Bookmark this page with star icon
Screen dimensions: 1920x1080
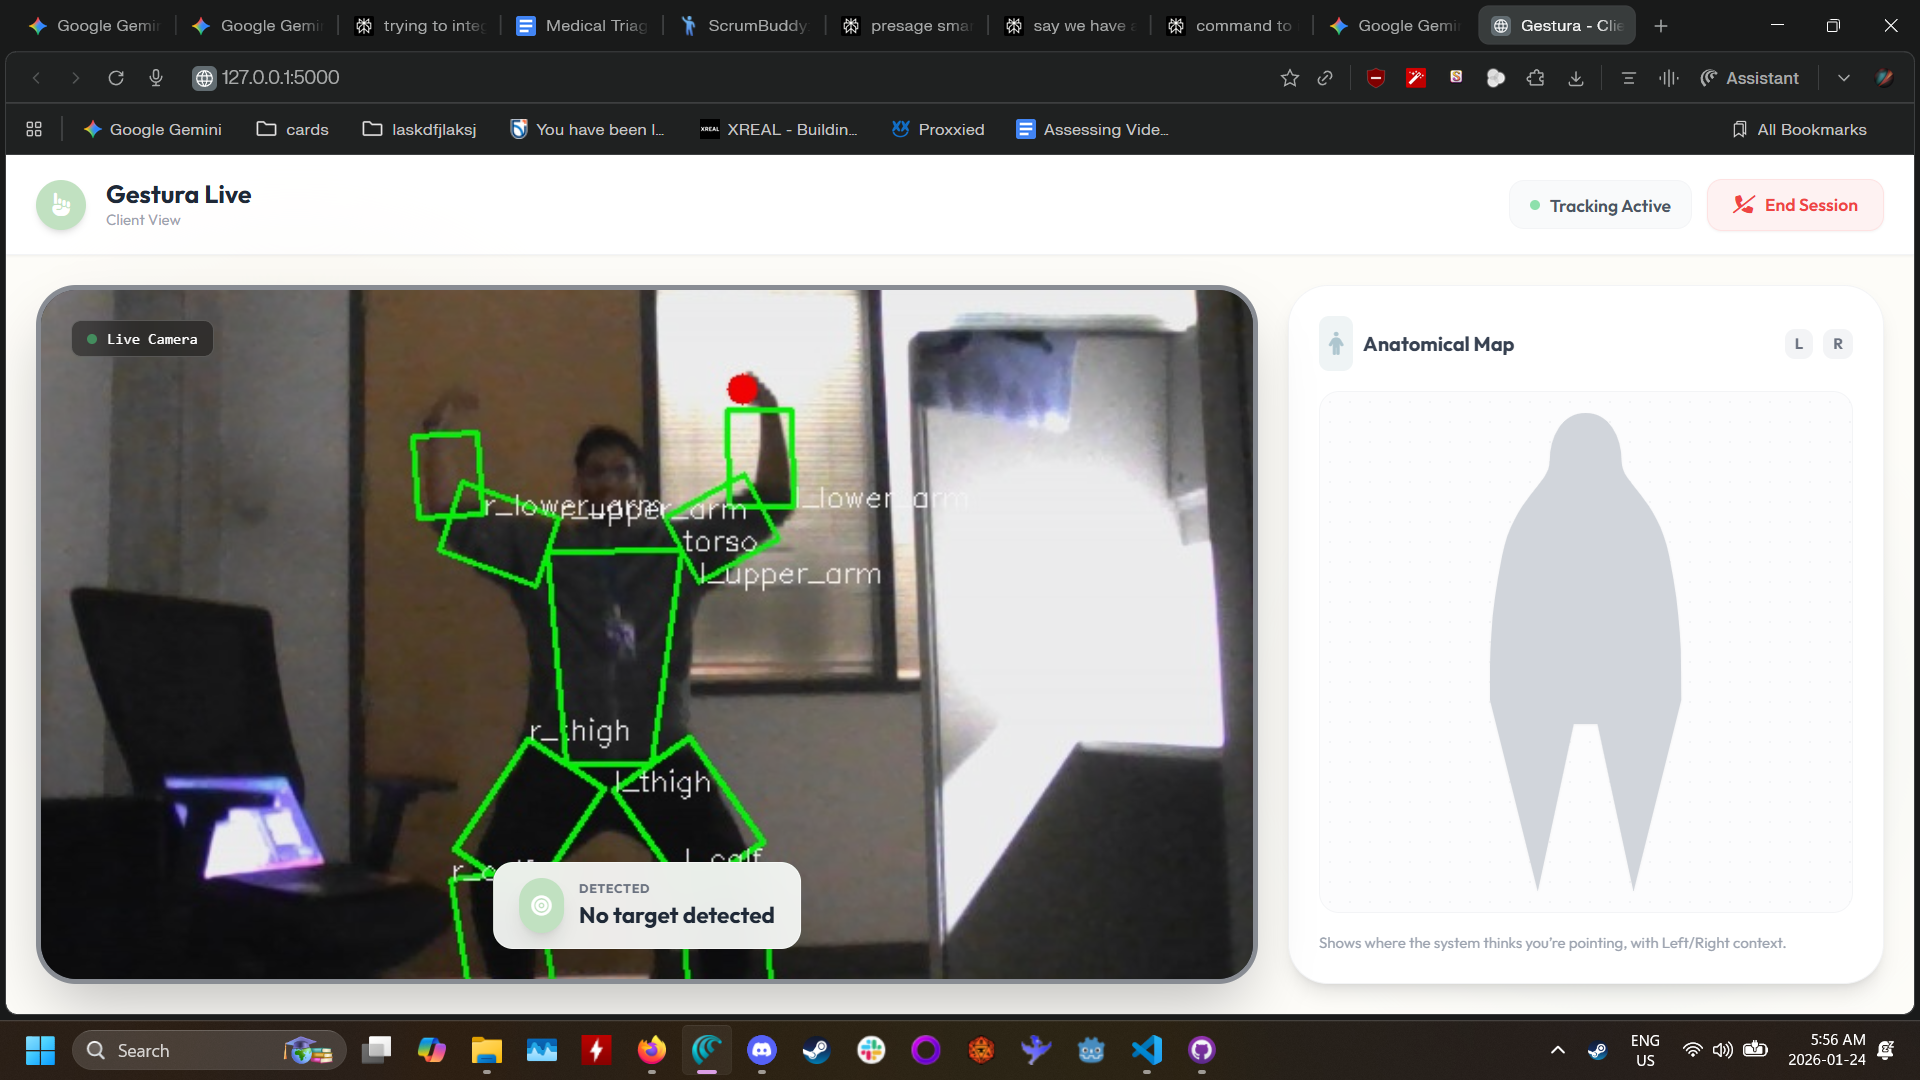[1289, 78]
